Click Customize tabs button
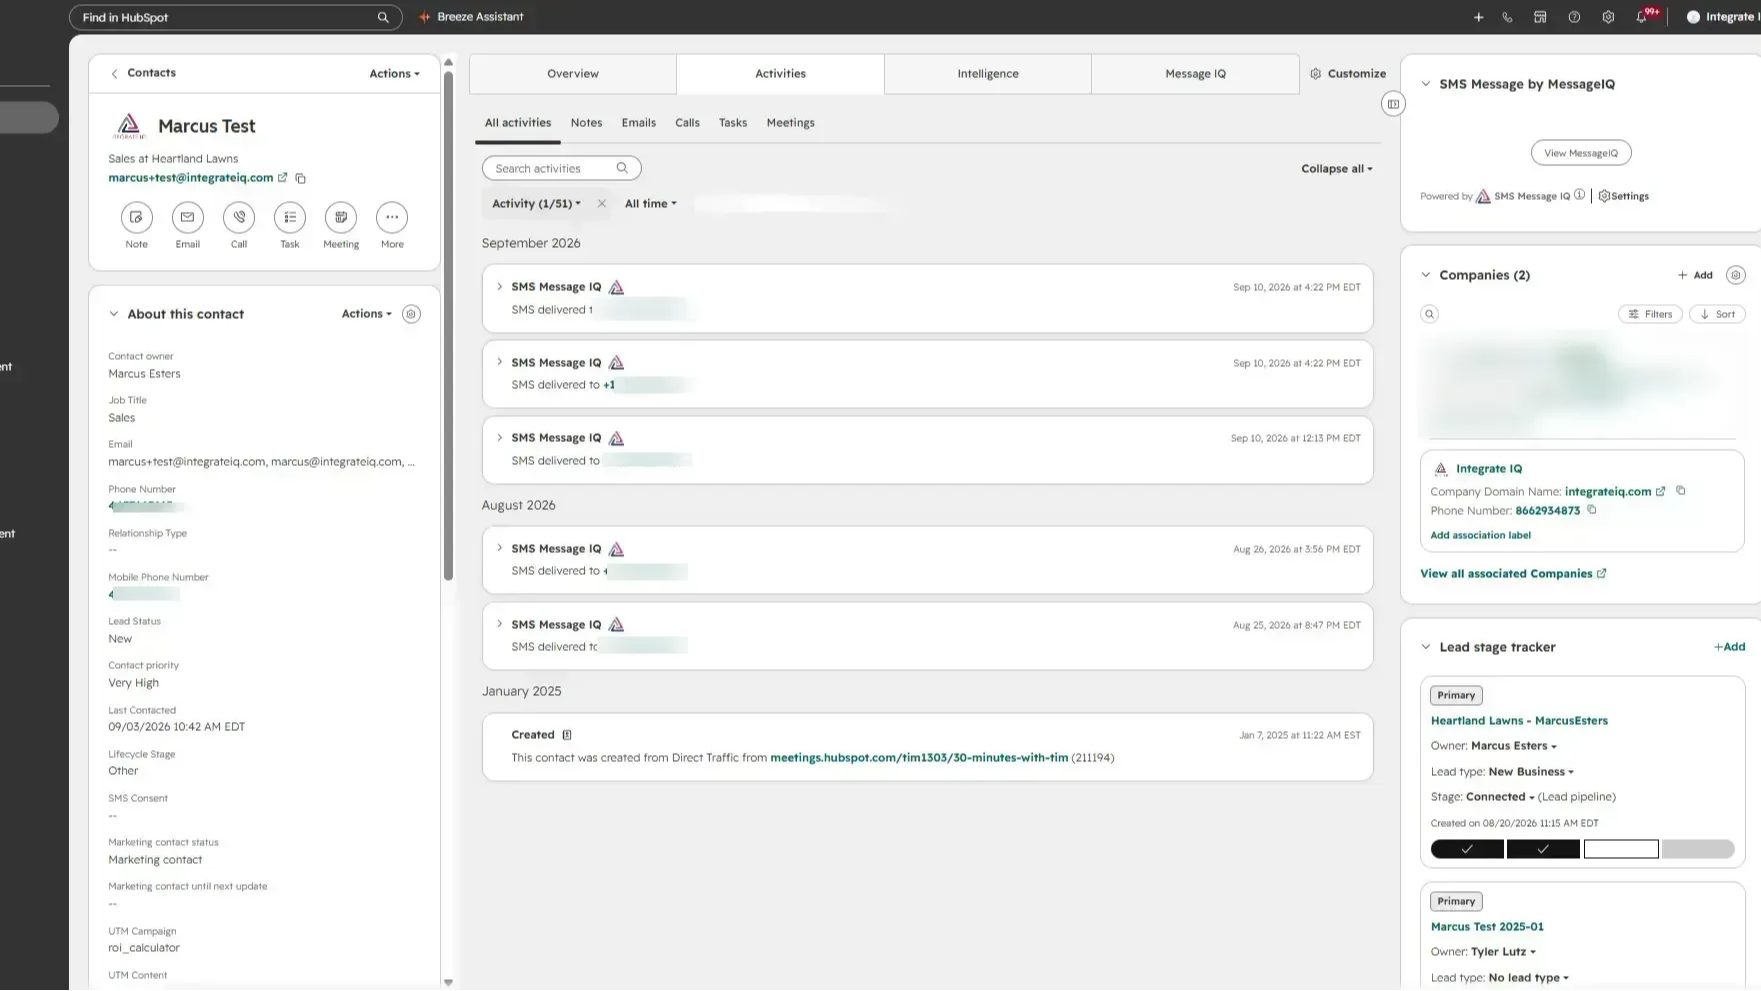The width and height of the screenshot is (1761, 991). 1348,74
